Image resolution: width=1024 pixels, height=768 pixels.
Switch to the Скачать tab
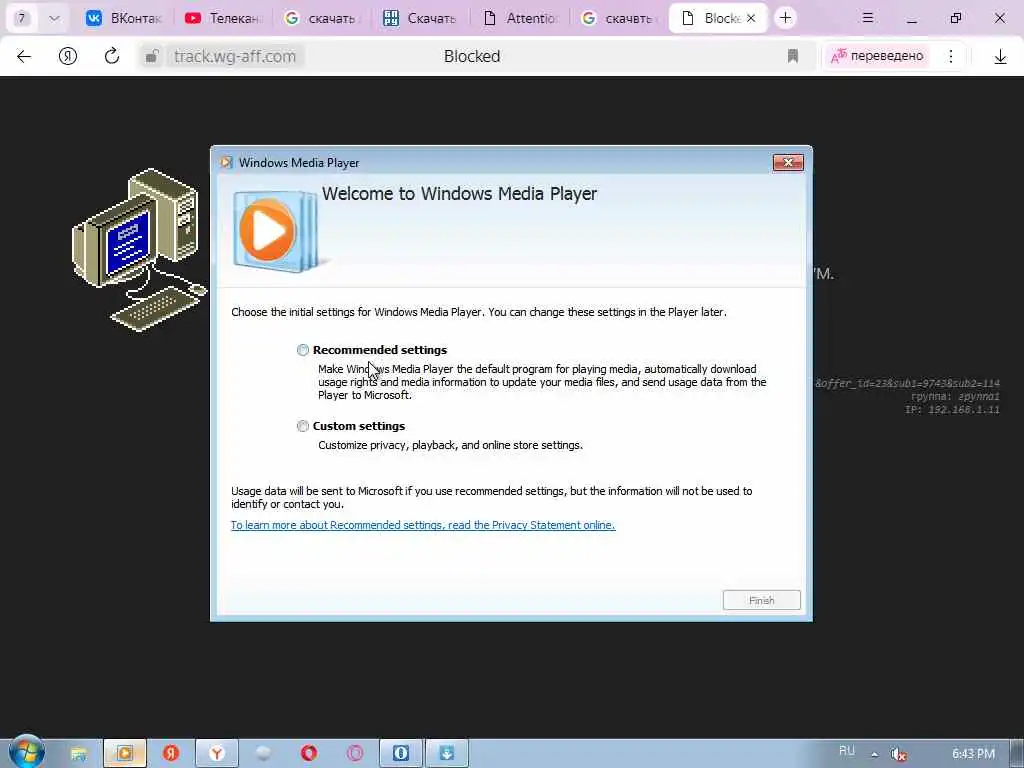[x=420, y=18]
